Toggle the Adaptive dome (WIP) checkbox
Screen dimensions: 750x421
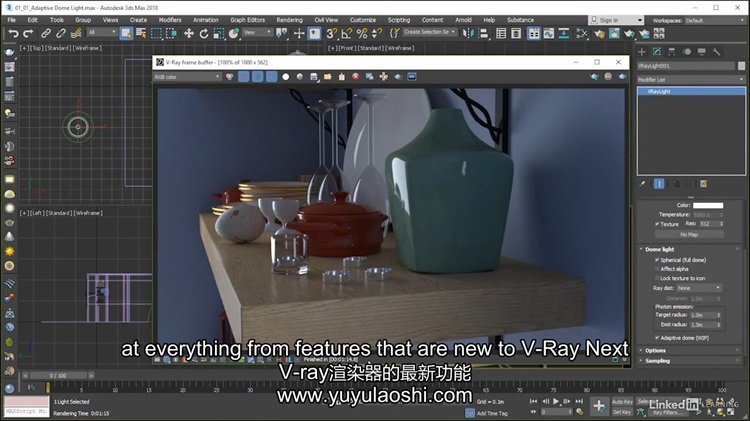click(656, 334)
